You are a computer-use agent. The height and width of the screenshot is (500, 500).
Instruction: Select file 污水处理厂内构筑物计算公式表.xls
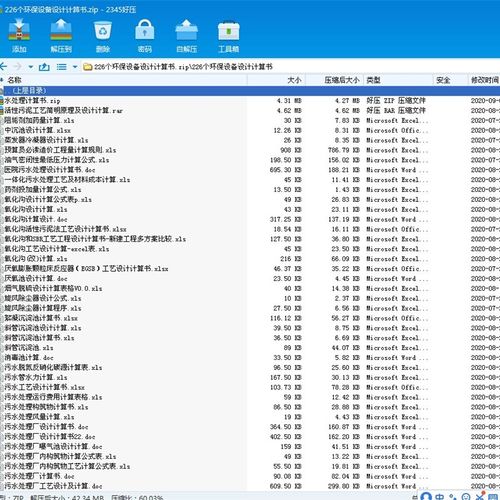60,457
